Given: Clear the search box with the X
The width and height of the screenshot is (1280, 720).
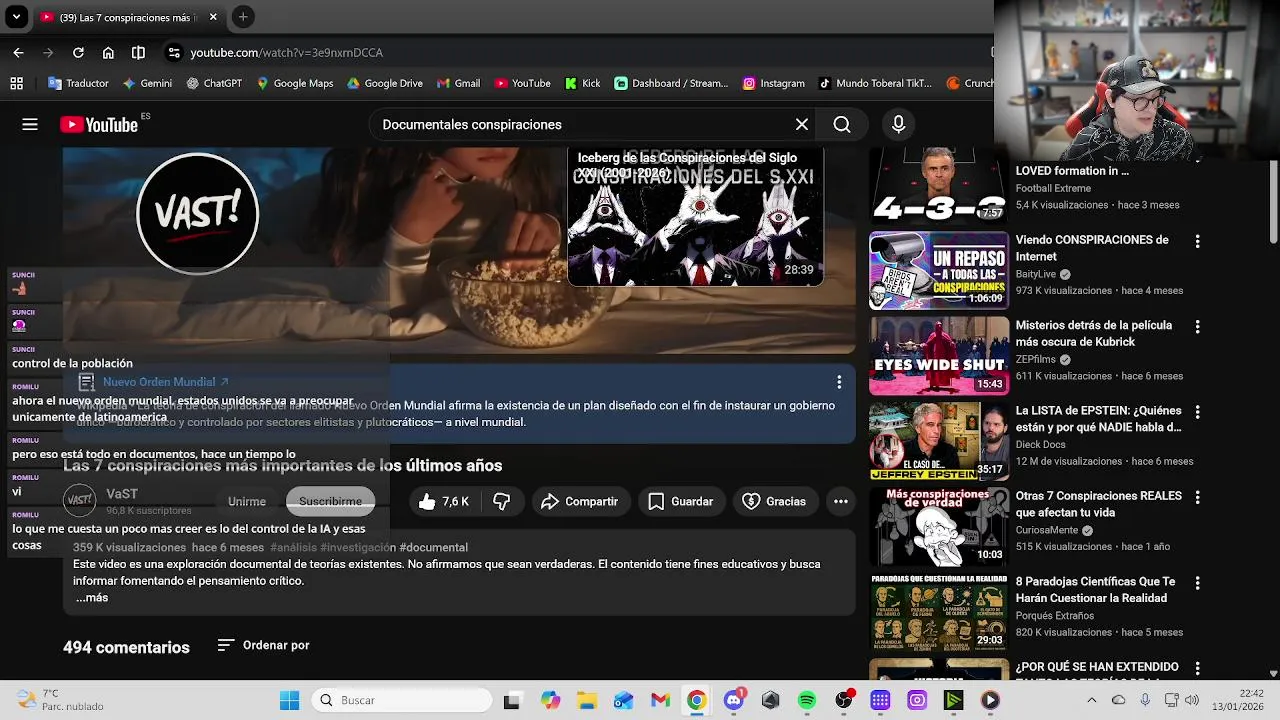Looking at the screenshot, I should coord(802,125).
